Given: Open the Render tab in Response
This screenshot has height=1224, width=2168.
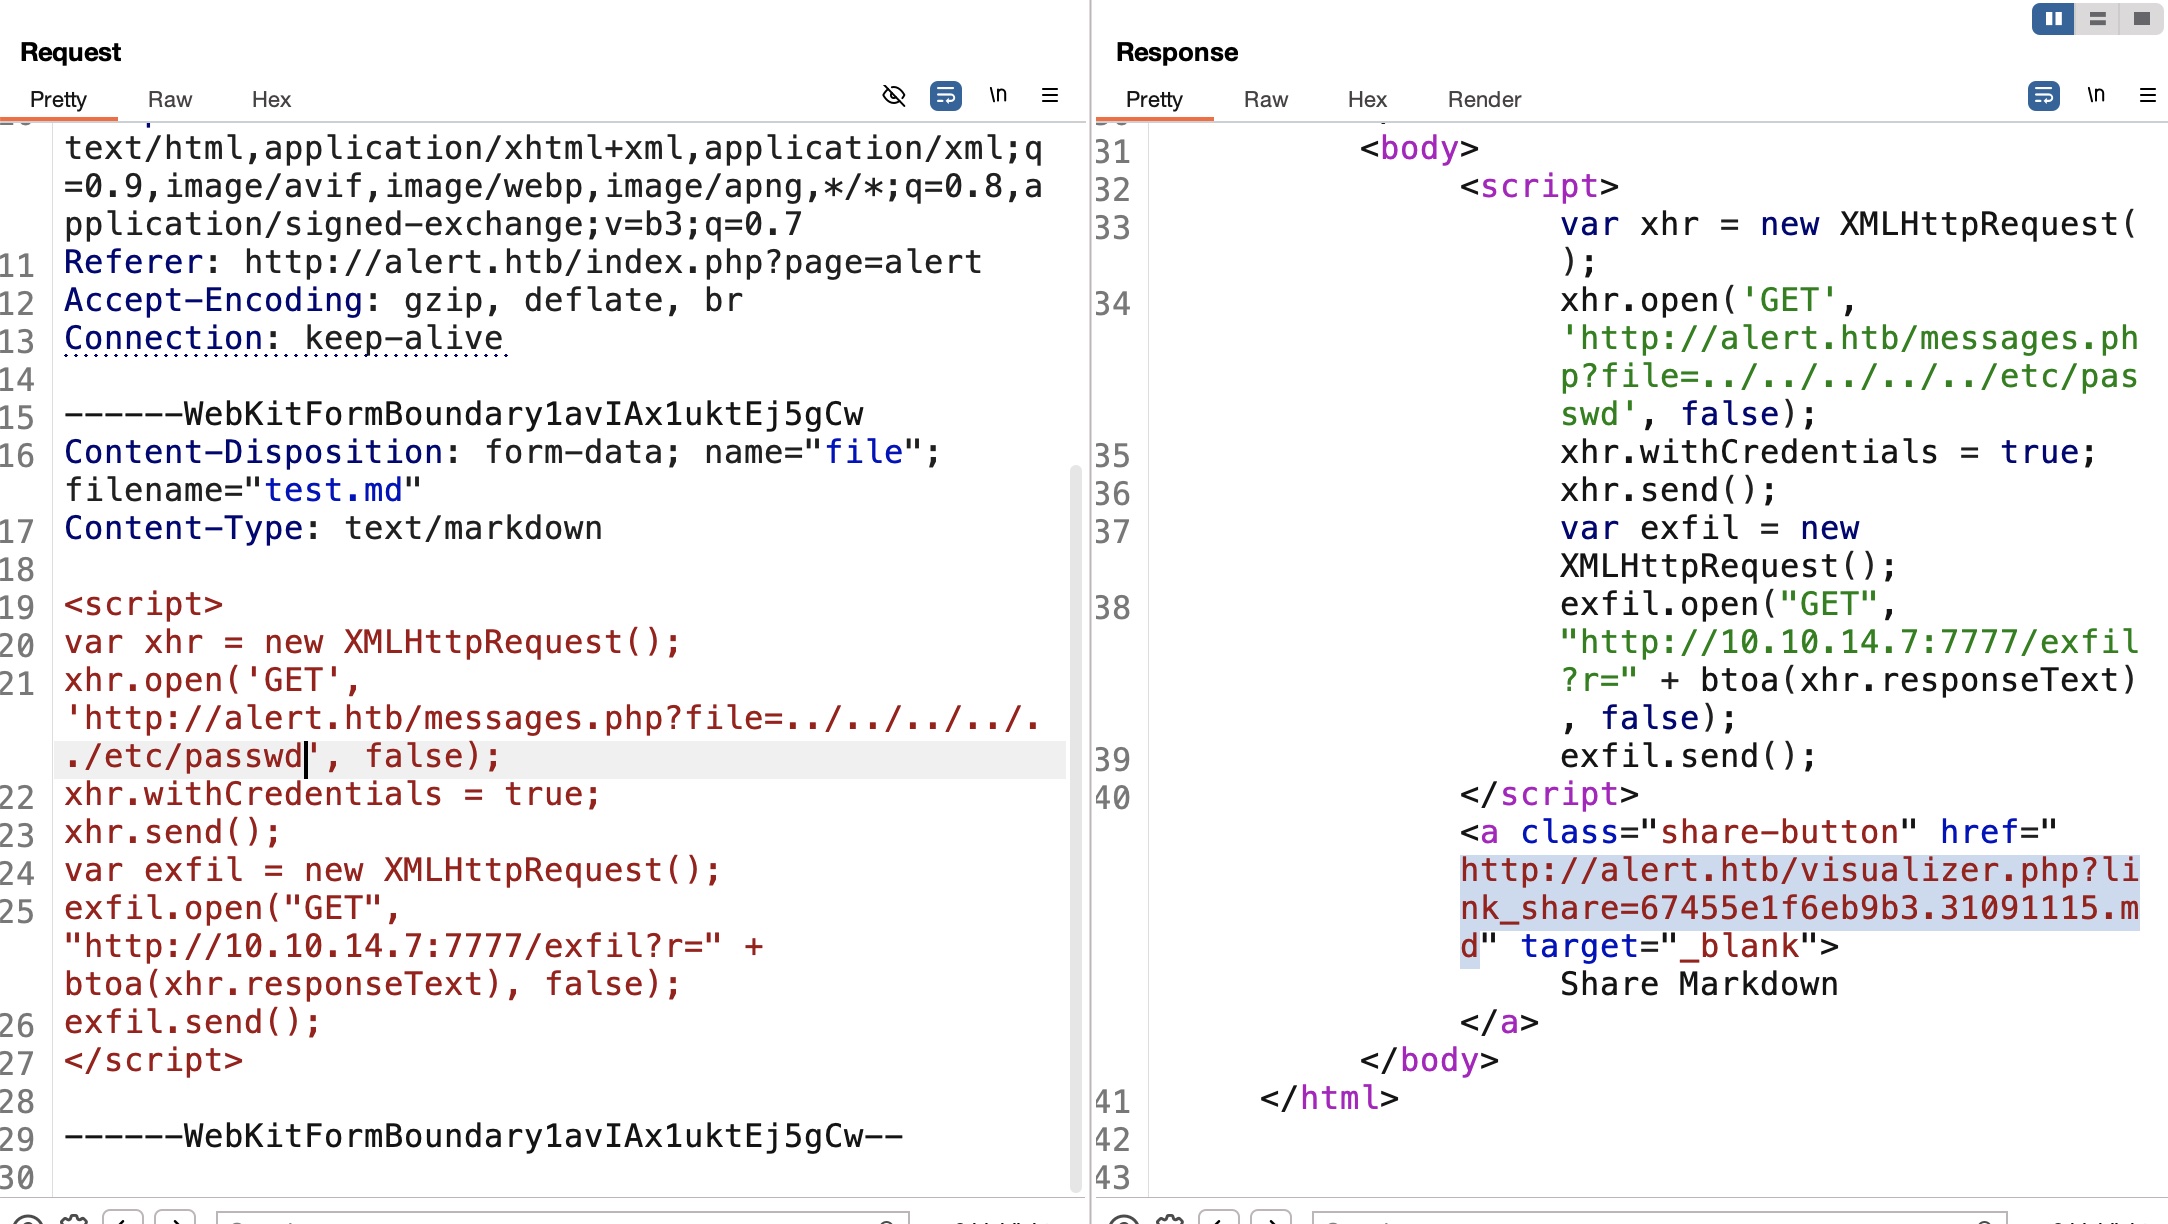Looking at the screenshot, I should point(1484,100).
